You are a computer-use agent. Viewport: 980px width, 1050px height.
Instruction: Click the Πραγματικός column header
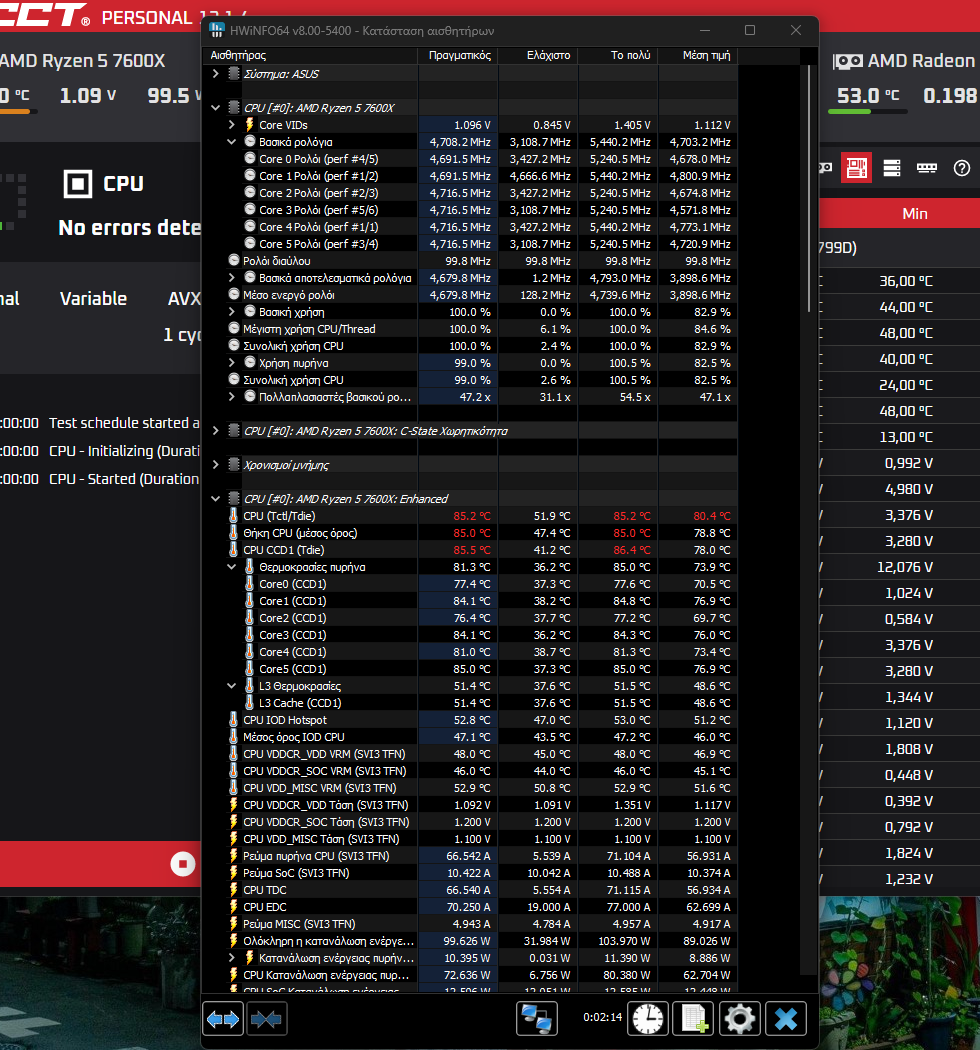(458, 55)
